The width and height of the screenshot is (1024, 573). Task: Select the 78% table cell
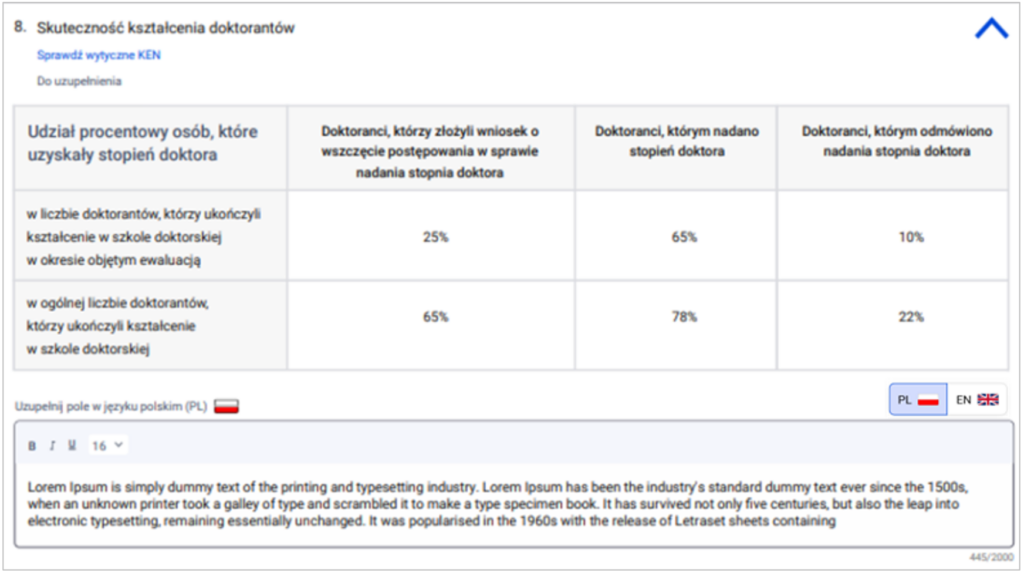[x=676, y=325]
